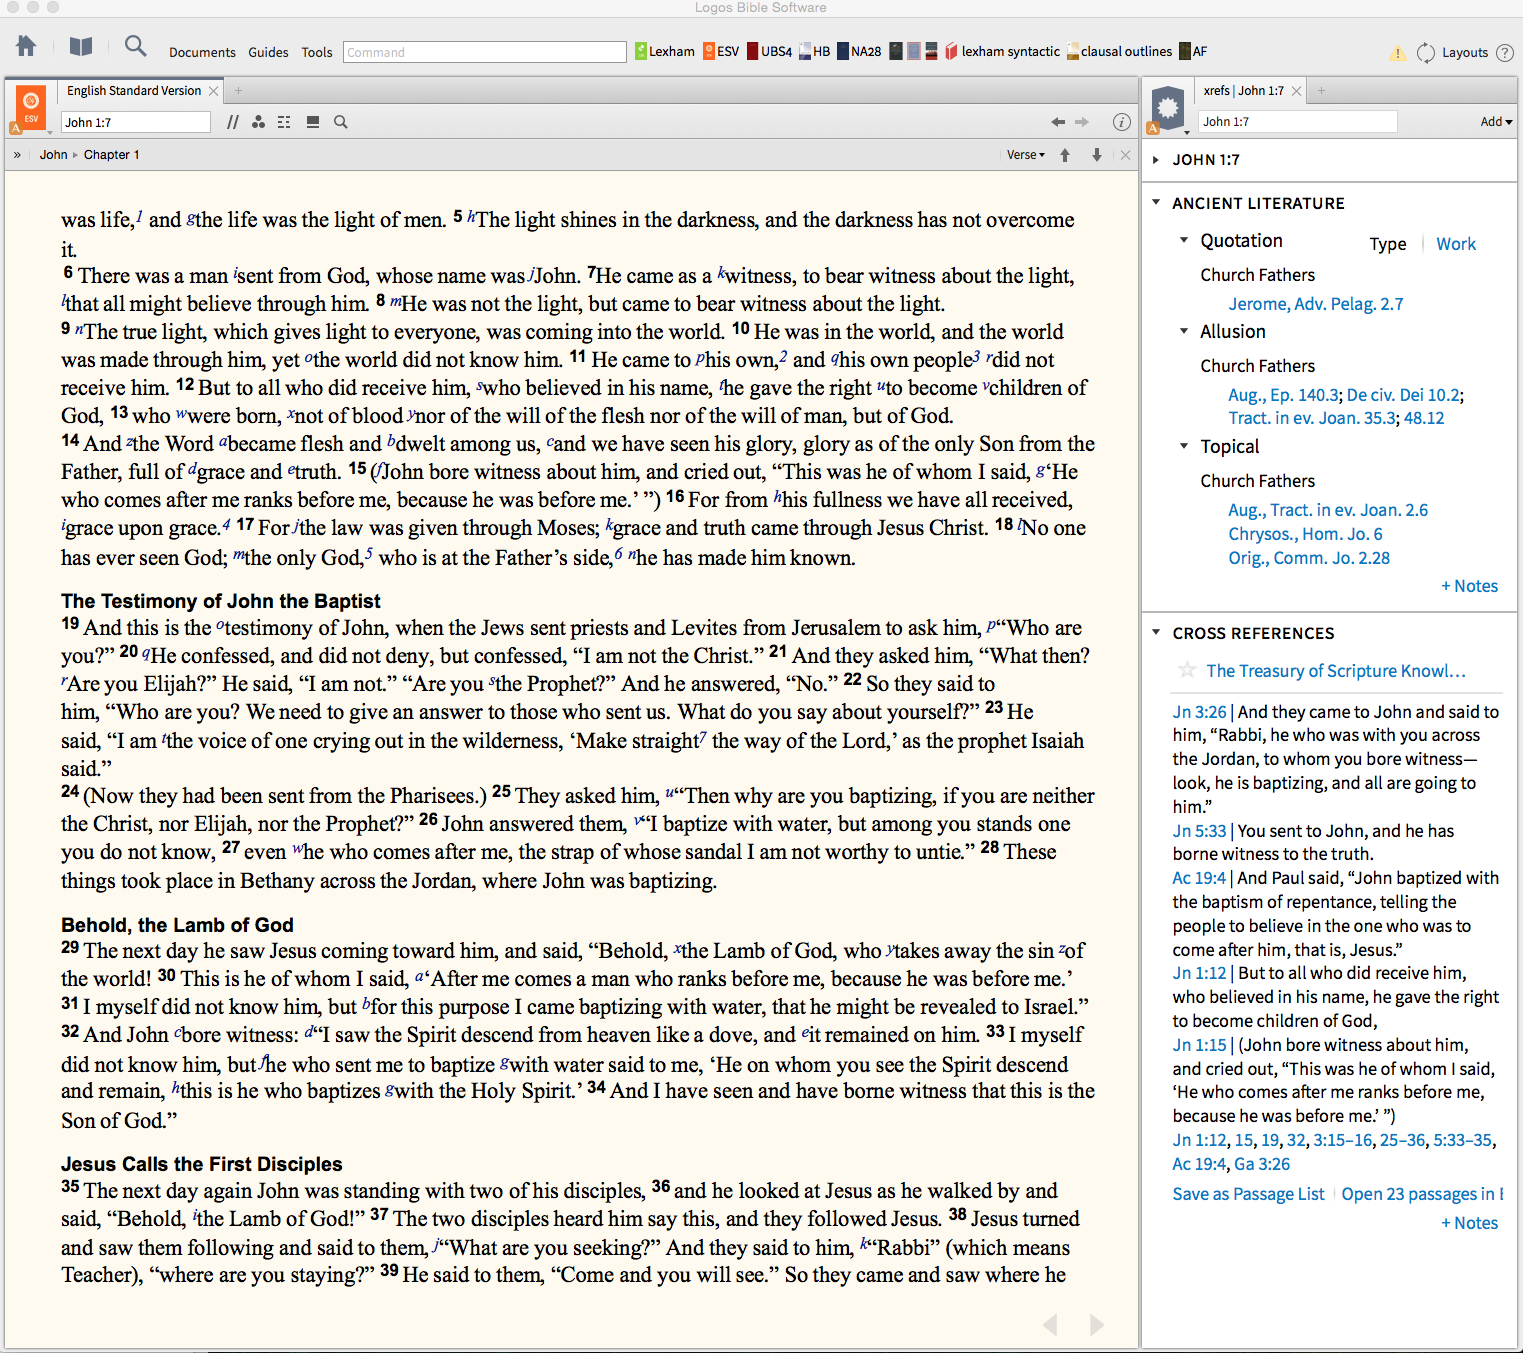Click the John breadcrumb in locator bar
The width and height of the screenshot is (1523, 1353).
[54, 155]
